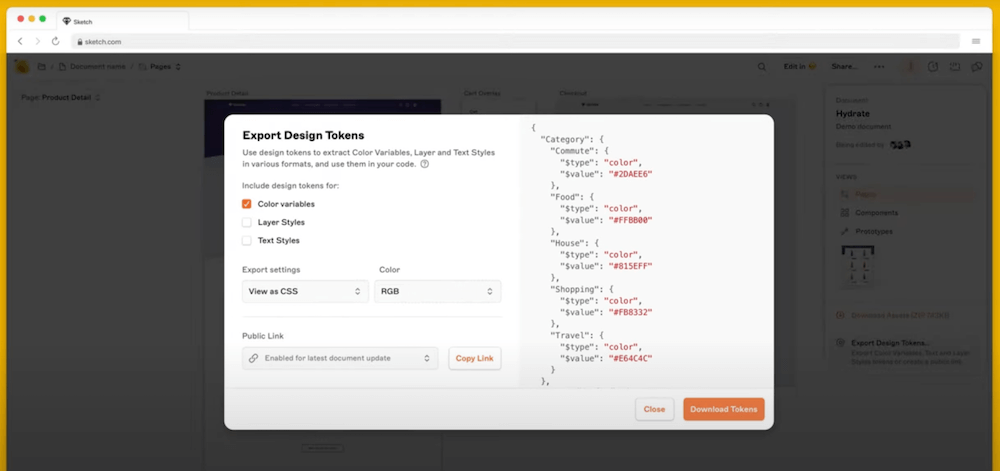The height and width of the screenshot is (471, 1000).
Task: Expand the Public Link enabled dropdown
Action: [x=339, y=358]
